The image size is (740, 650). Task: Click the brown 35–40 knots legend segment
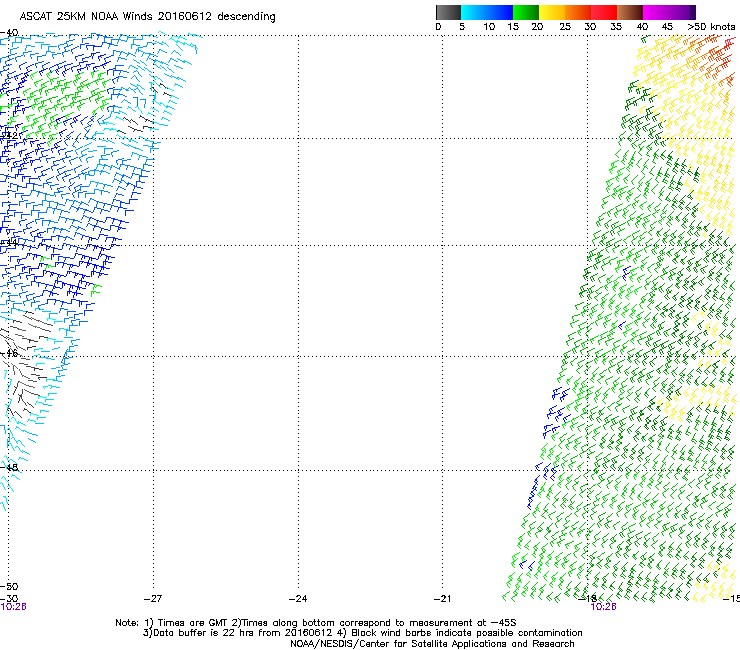coord(630,12)
